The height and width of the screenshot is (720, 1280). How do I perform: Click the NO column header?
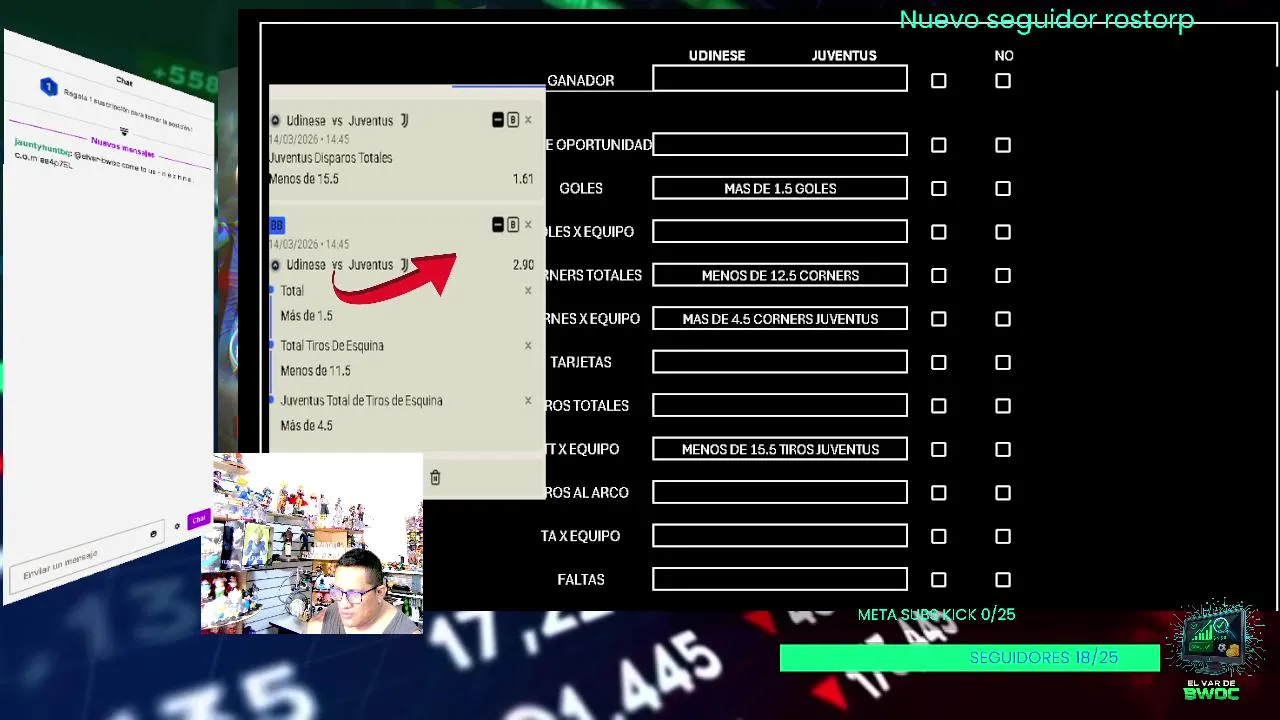(1004, 56)
